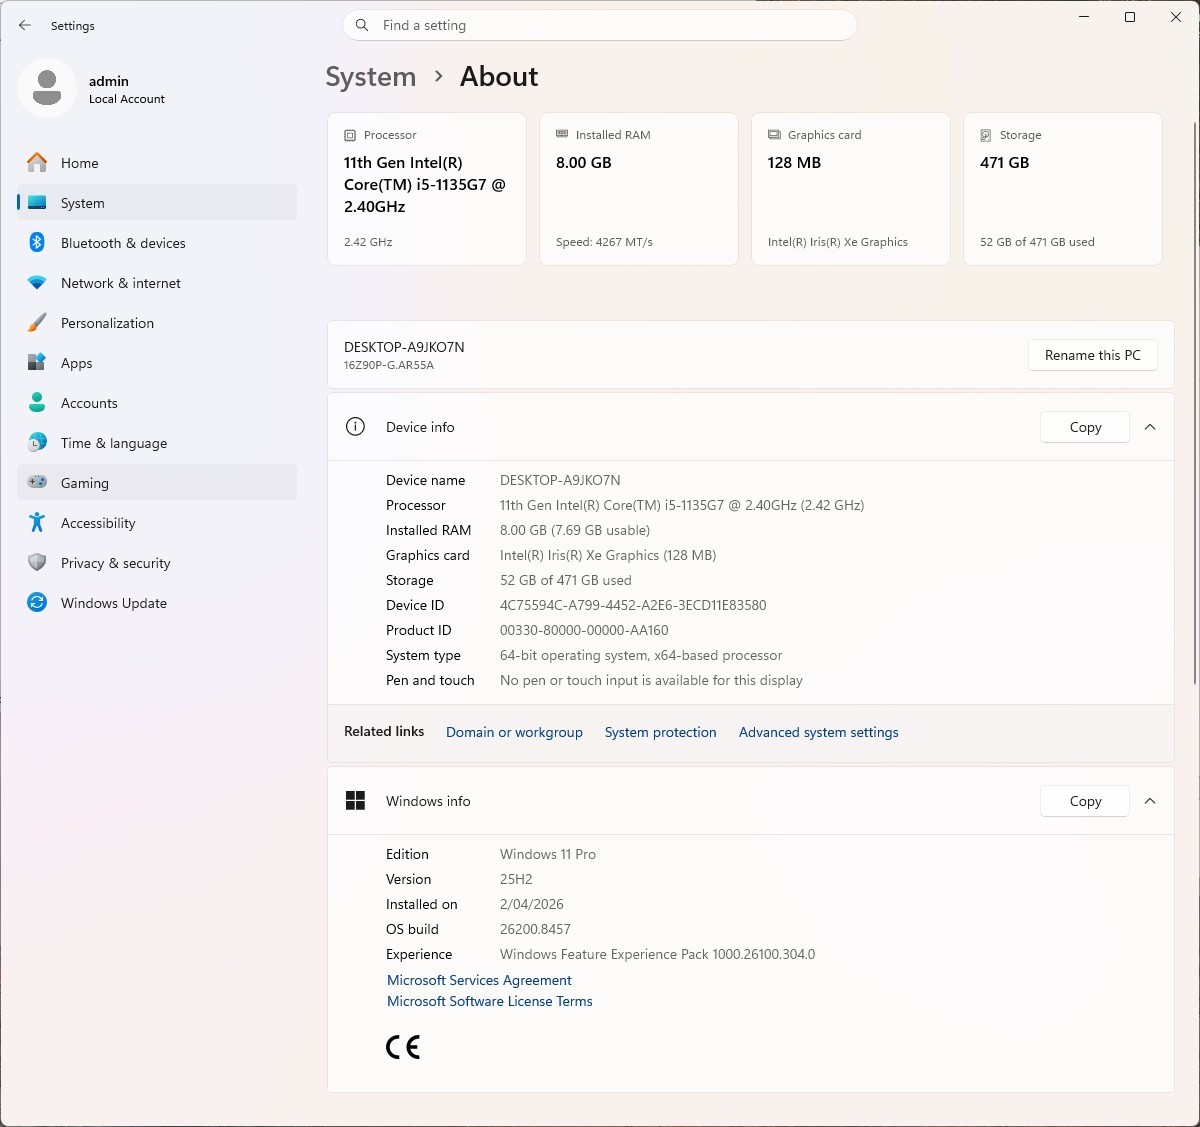Click the search magnifier icon

(x=362, y=25)
